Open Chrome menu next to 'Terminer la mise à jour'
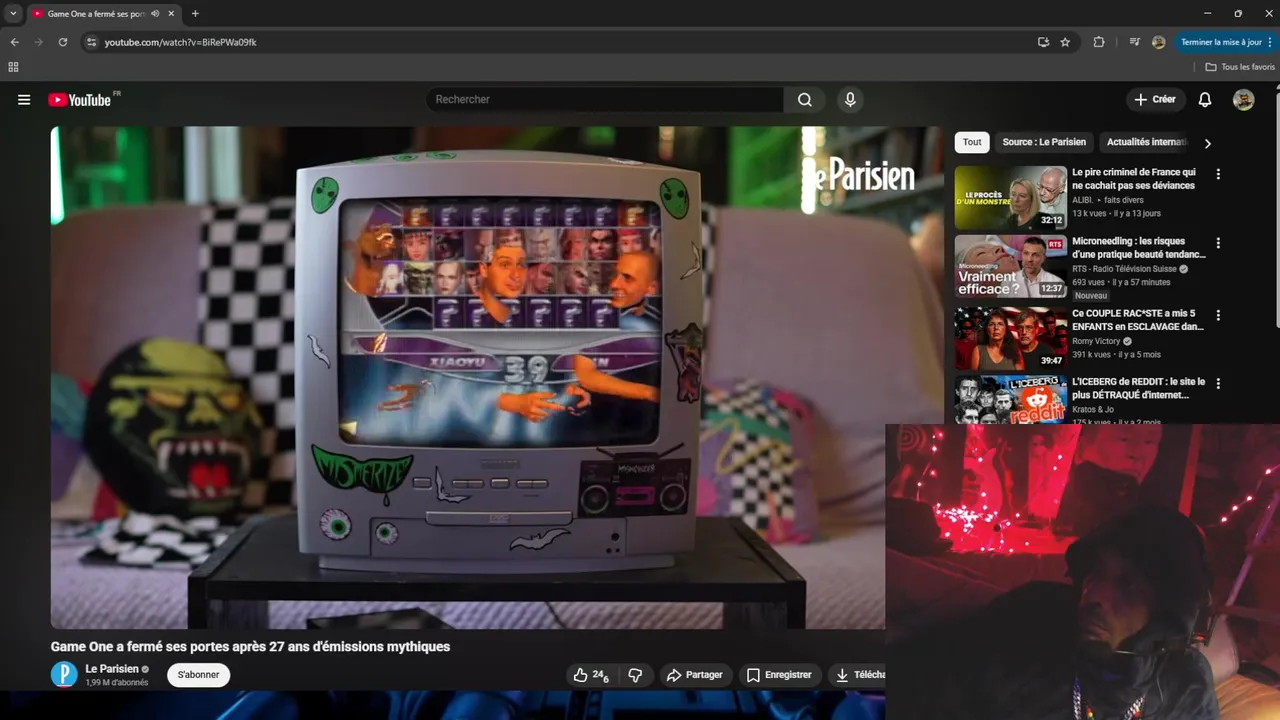1280x720 pixels. coord(1270,42)
